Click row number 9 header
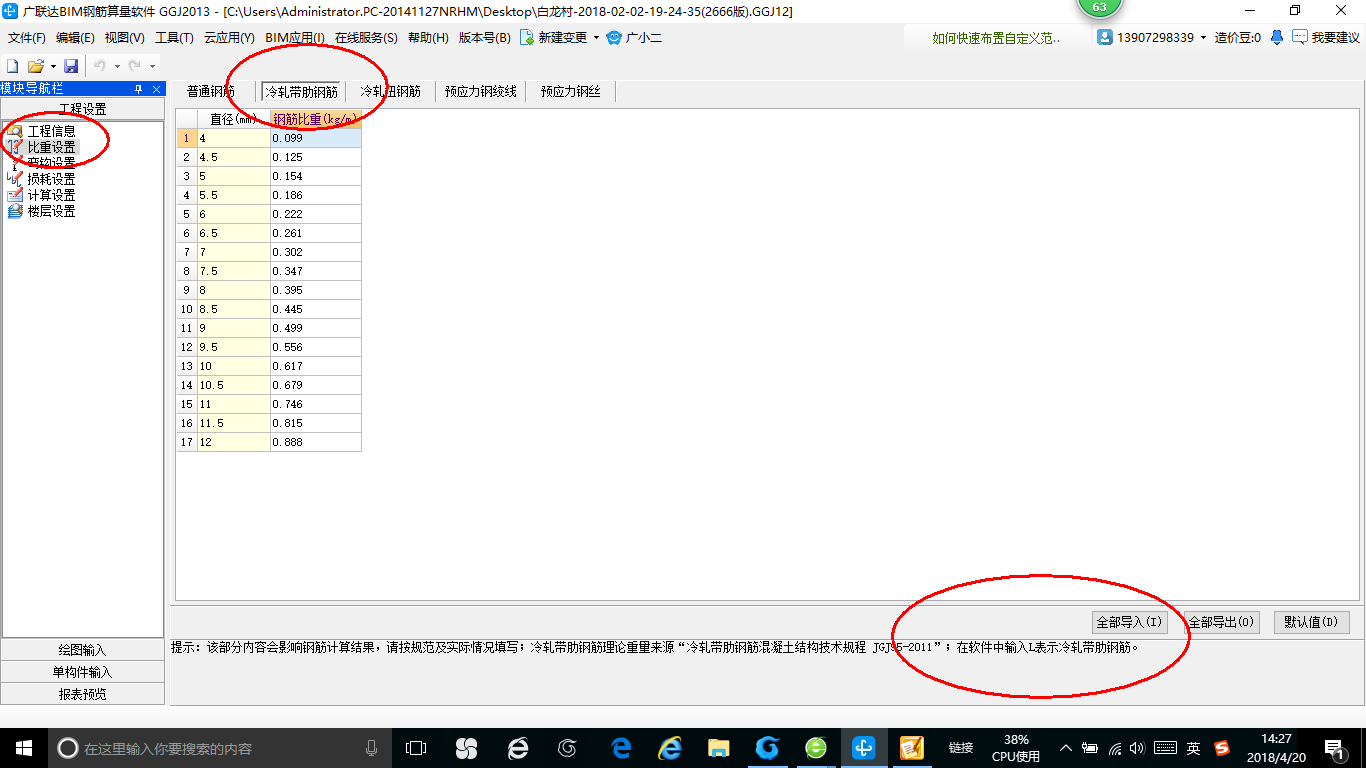 coord(187,290)
